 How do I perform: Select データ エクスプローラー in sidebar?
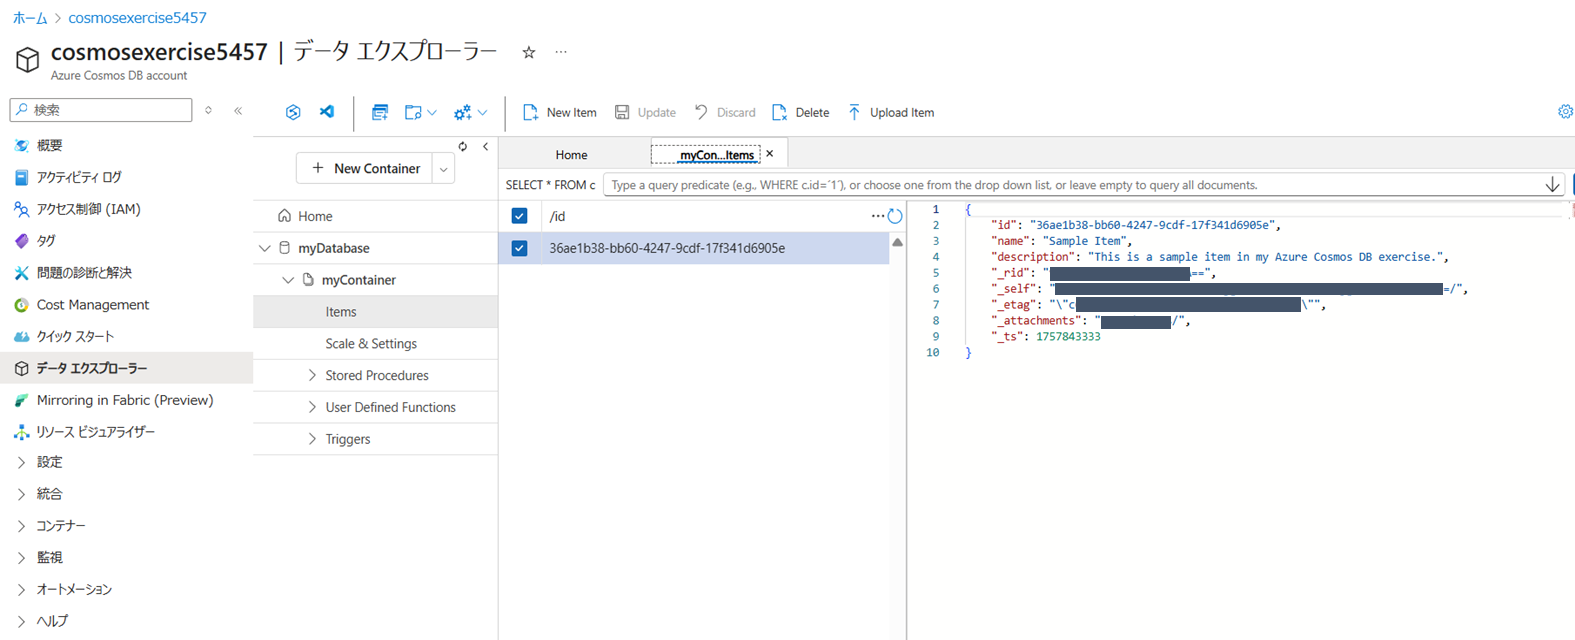click(x=126, y=368)
